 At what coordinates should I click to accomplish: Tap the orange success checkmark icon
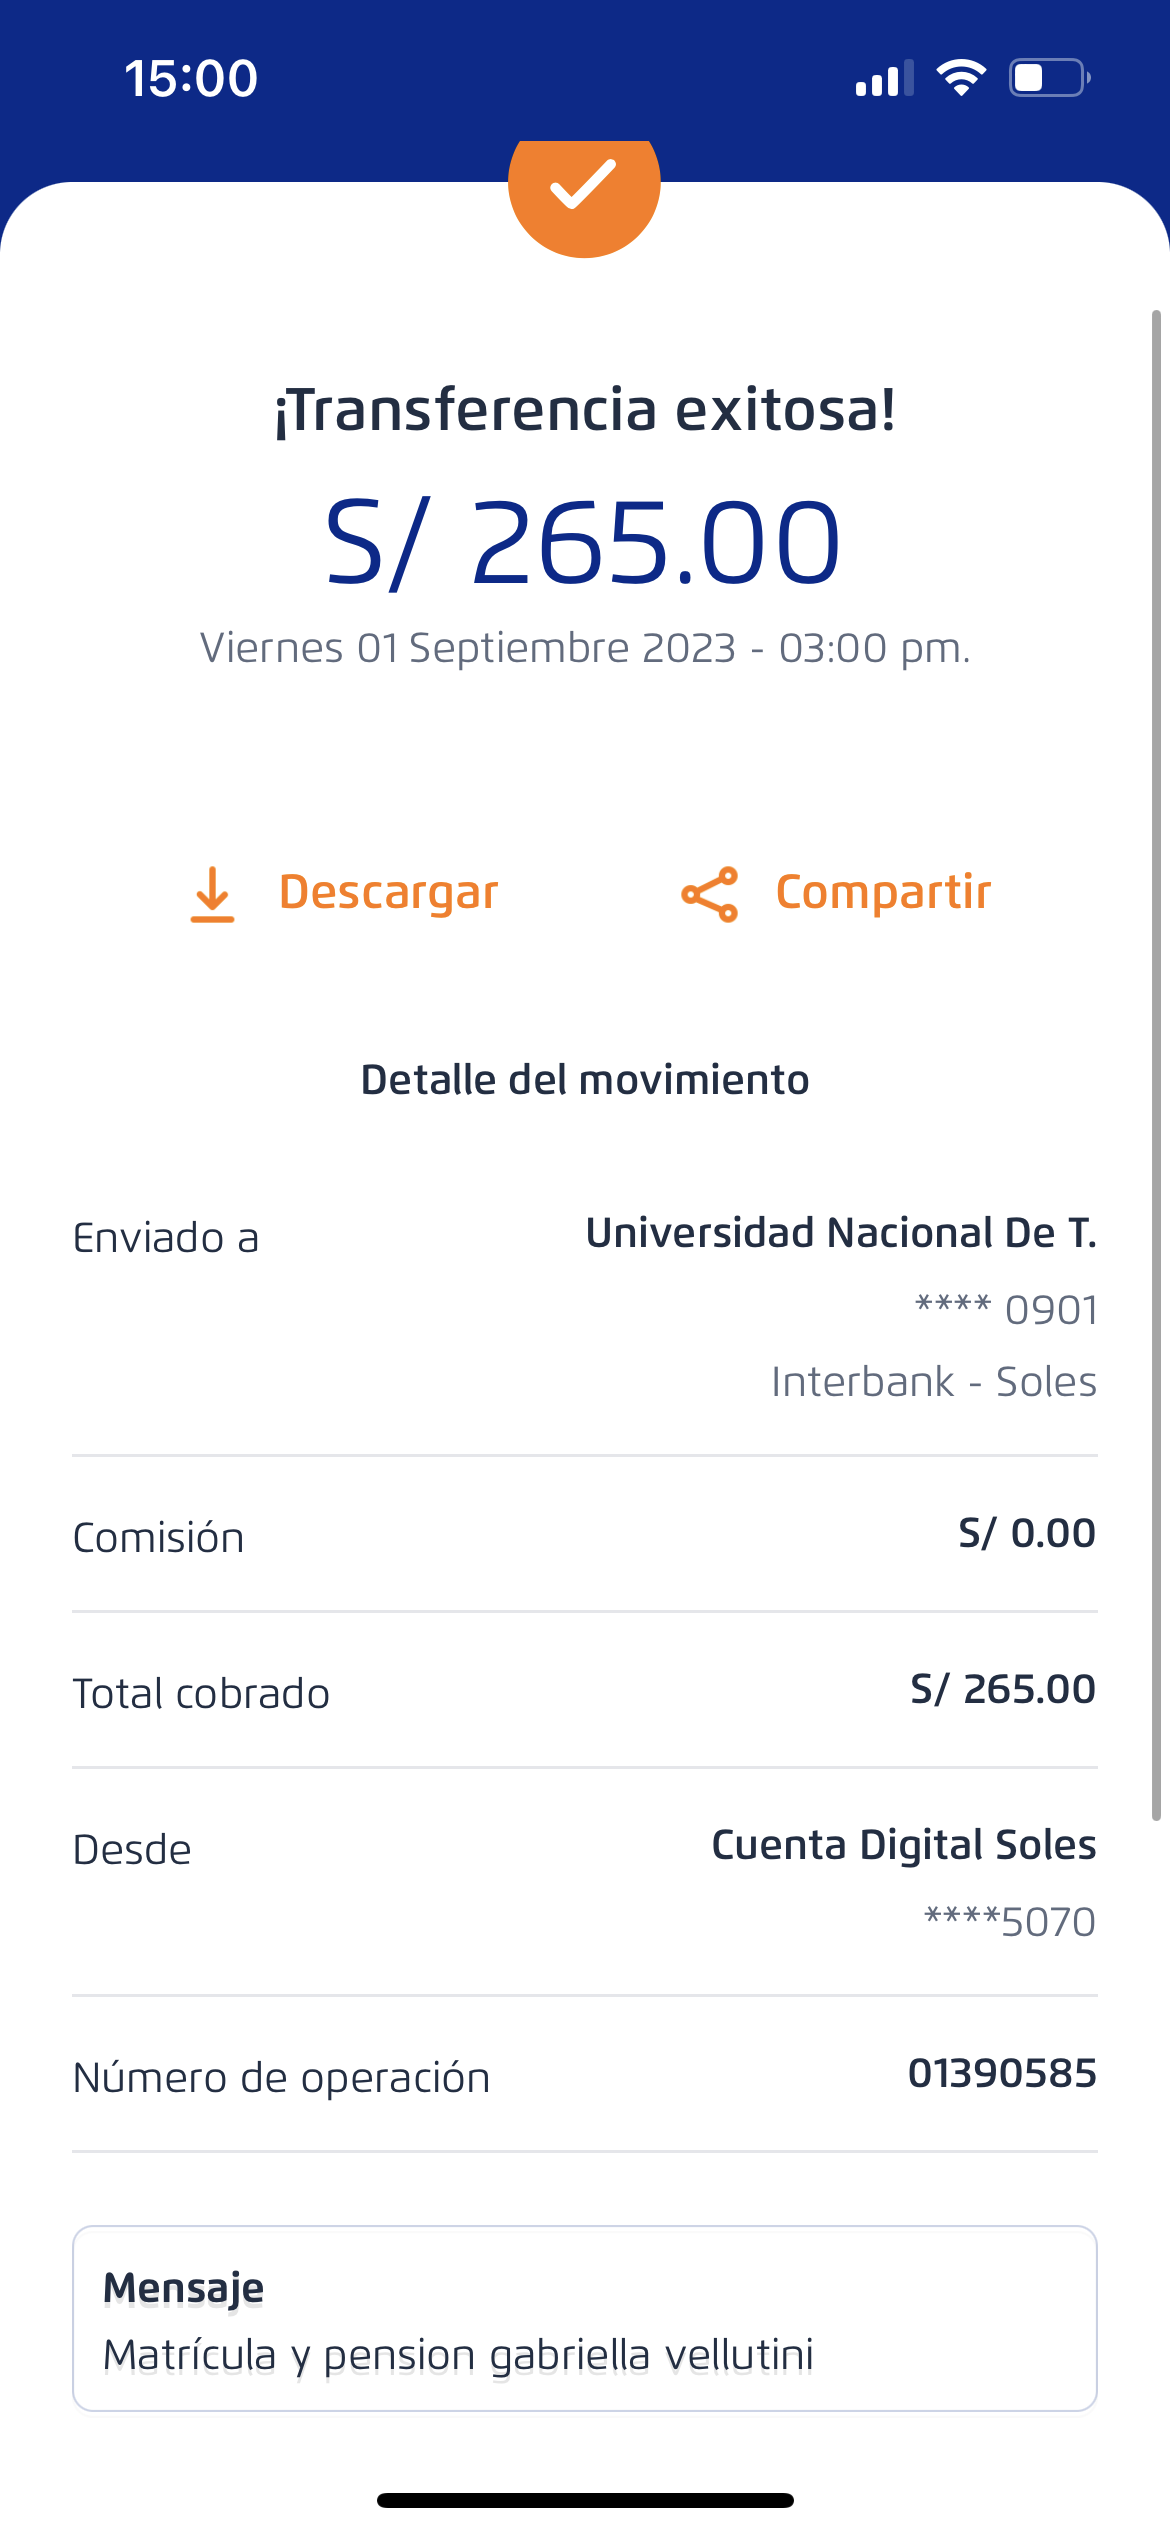[x=584, y=186]
